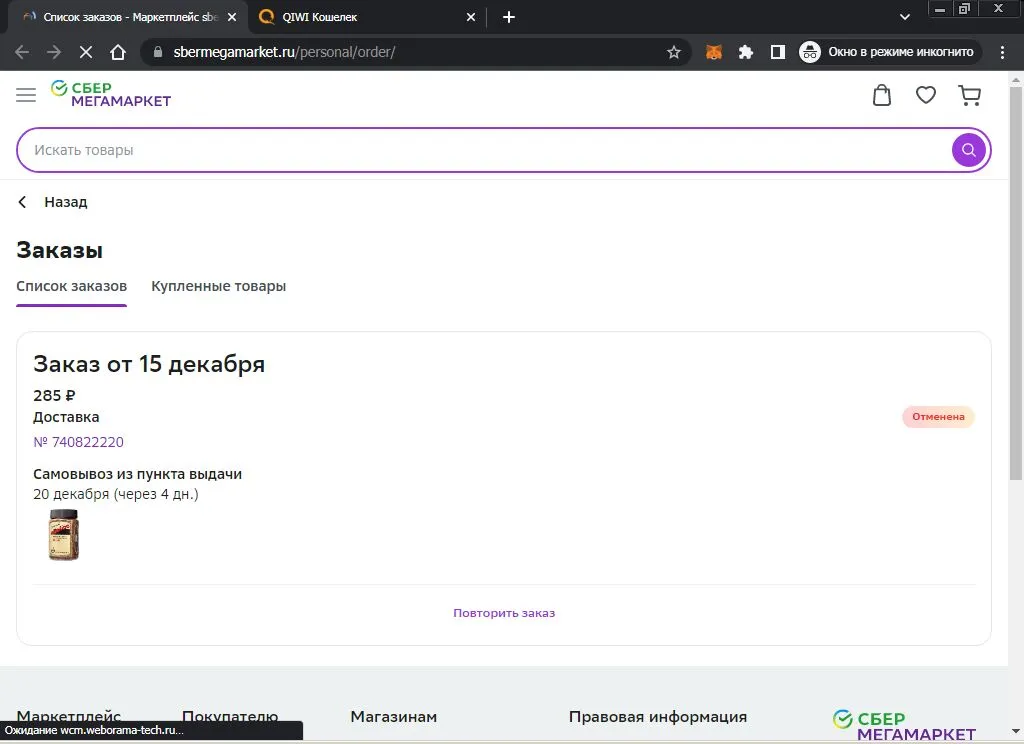Open the shopping cart icon
1024x744 pixels.
(x=970, y=95)
